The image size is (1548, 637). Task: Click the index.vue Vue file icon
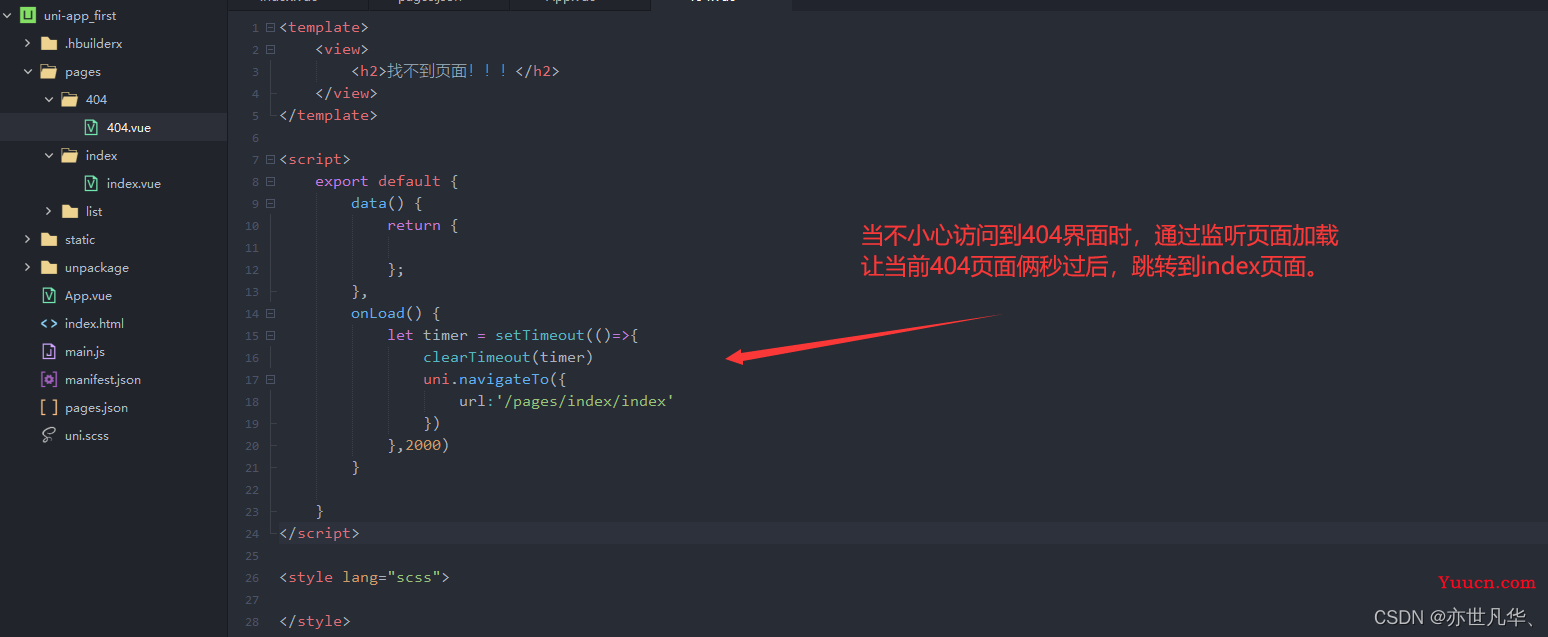point(91,184)
